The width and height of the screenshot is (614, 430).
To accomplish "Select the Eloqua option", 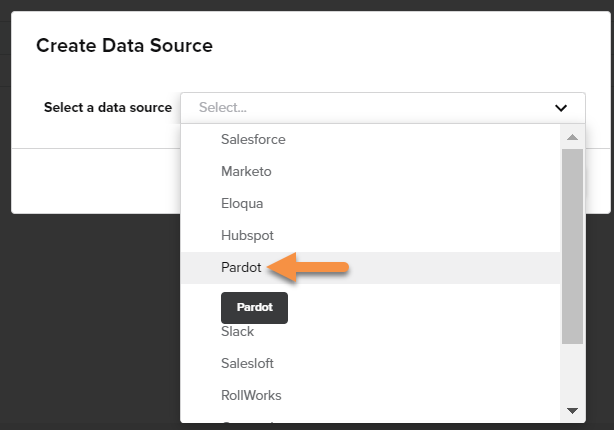I will (x=370, y=204).
